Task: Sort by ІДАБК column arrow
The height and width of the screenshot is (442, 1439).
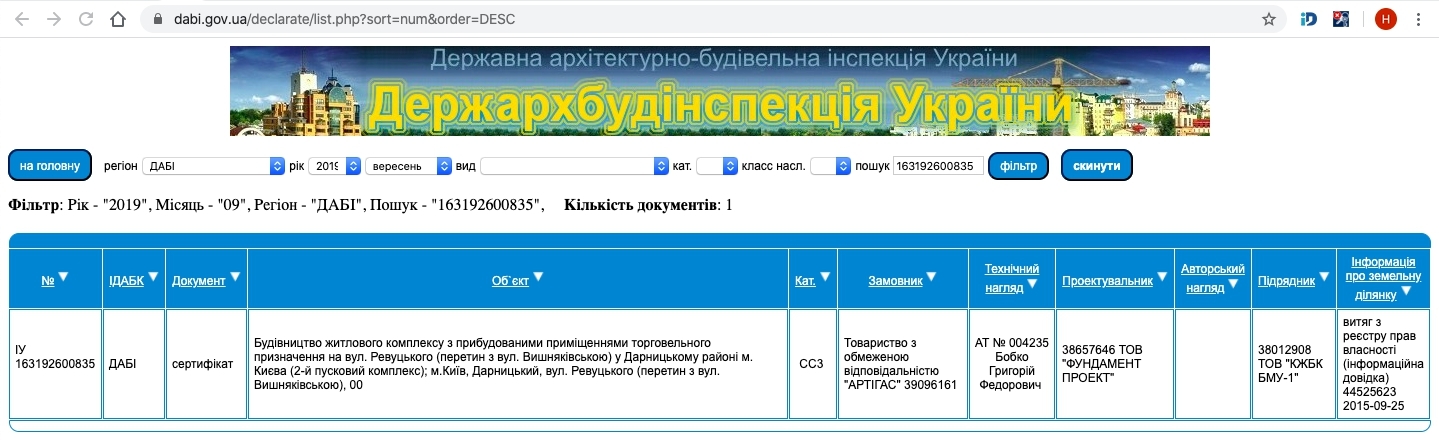Action: pos(154,277)
